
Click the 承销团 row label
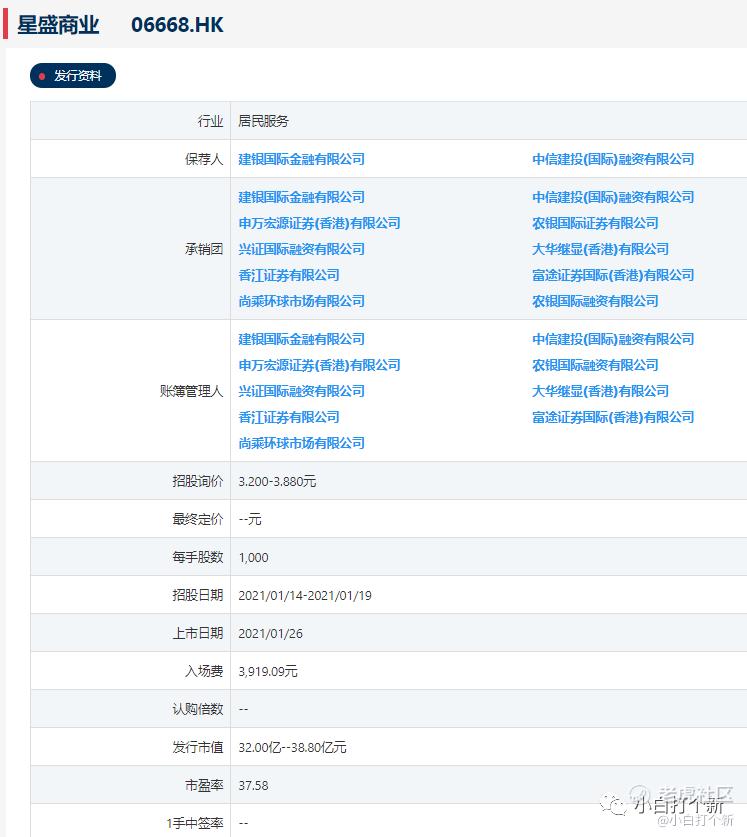coord(204,249)
